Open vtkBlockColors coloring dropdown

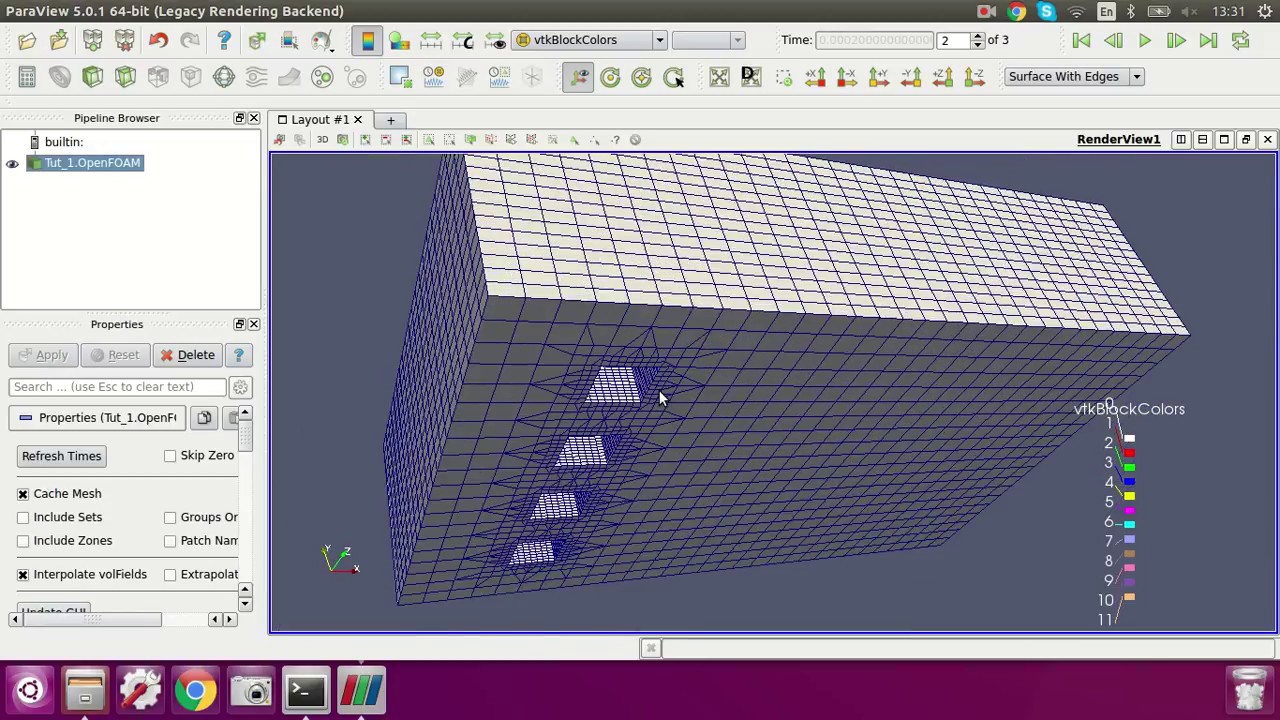[x=589, y=40]
